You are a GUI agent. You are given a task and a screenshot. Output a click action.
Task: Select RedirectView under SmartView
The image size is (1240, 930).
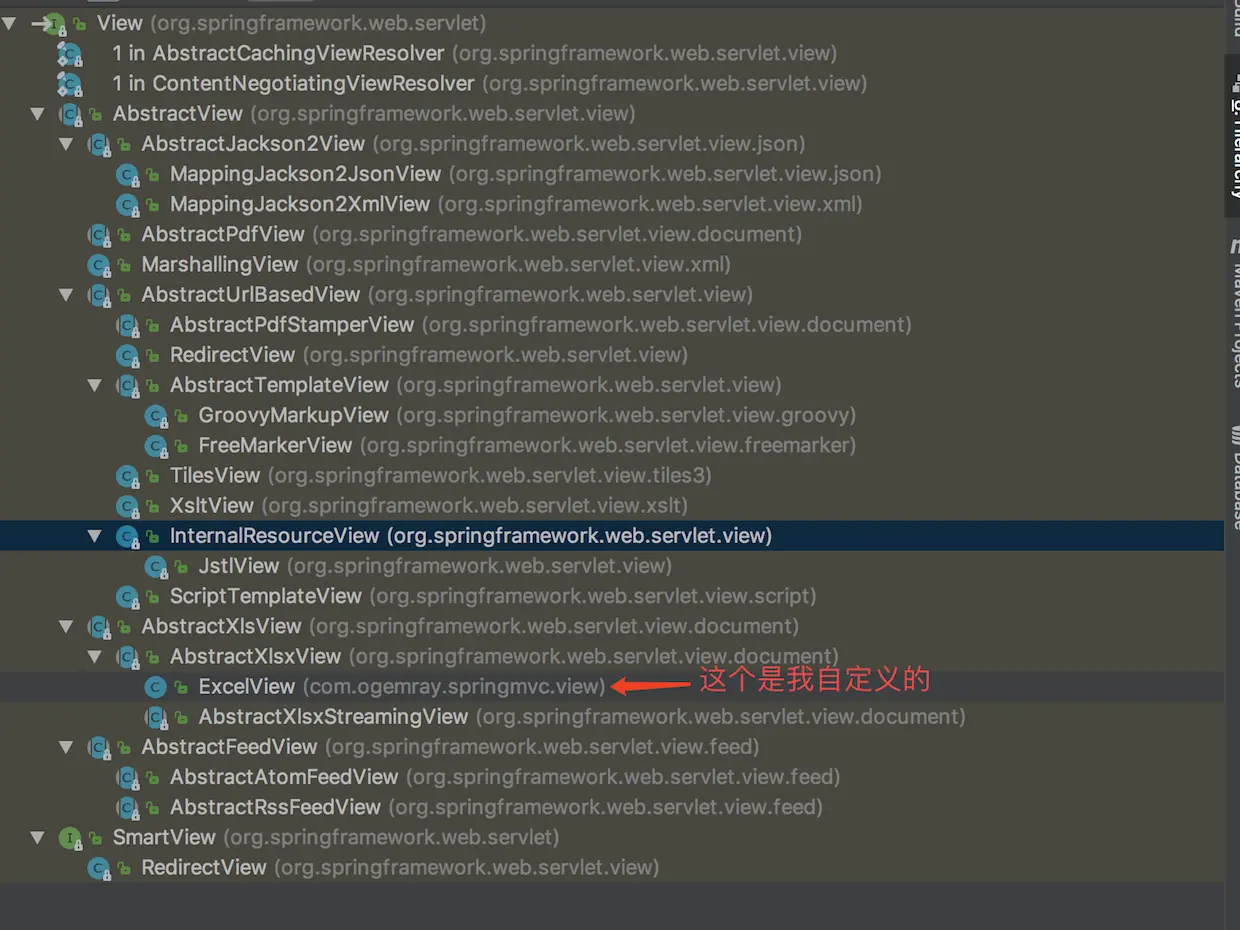pyautogui.click(x=204, y=868)
